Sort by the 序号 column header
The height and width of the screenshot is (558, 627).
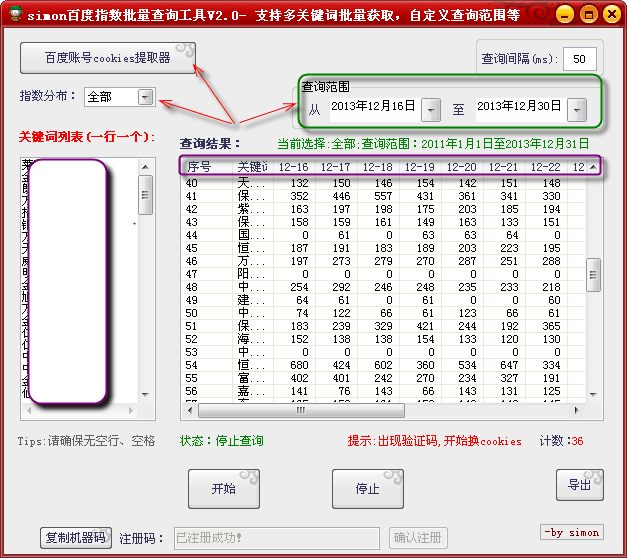pos(207,166)
